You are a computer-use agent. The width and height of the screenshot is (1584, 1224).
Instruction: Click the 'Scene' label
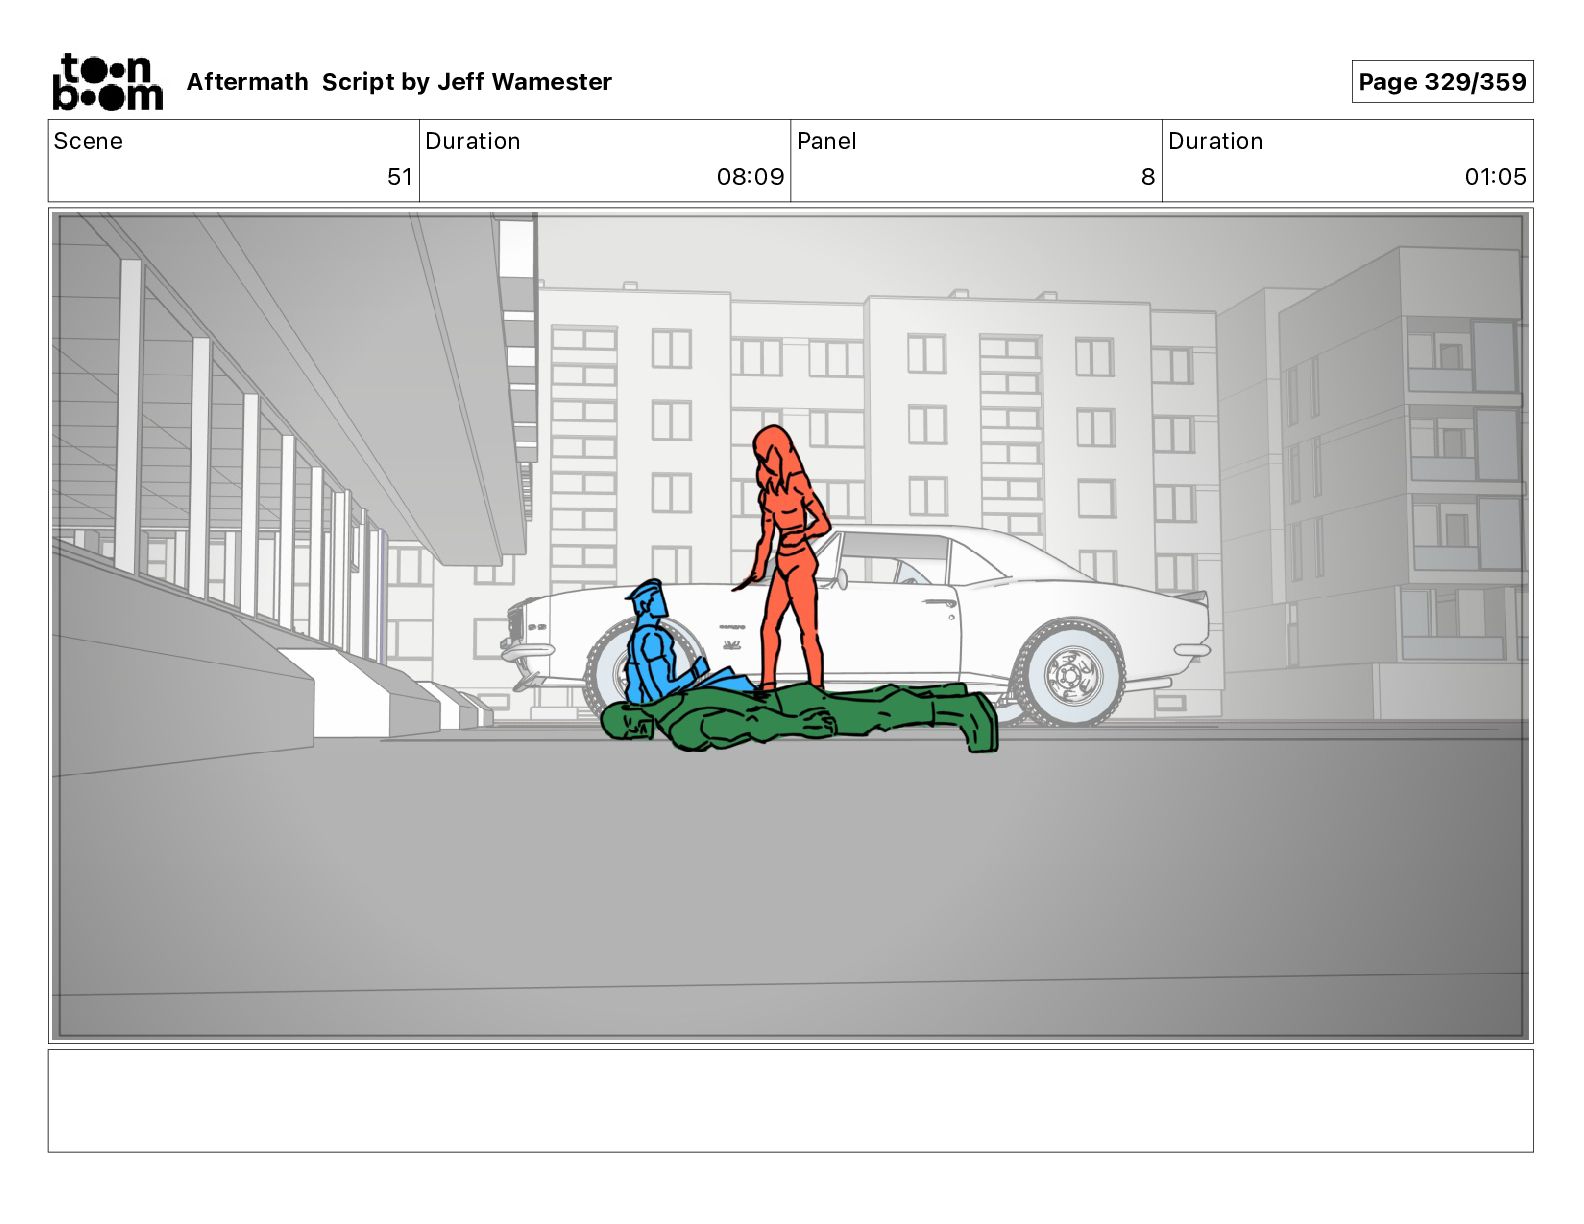click(88, 141)
